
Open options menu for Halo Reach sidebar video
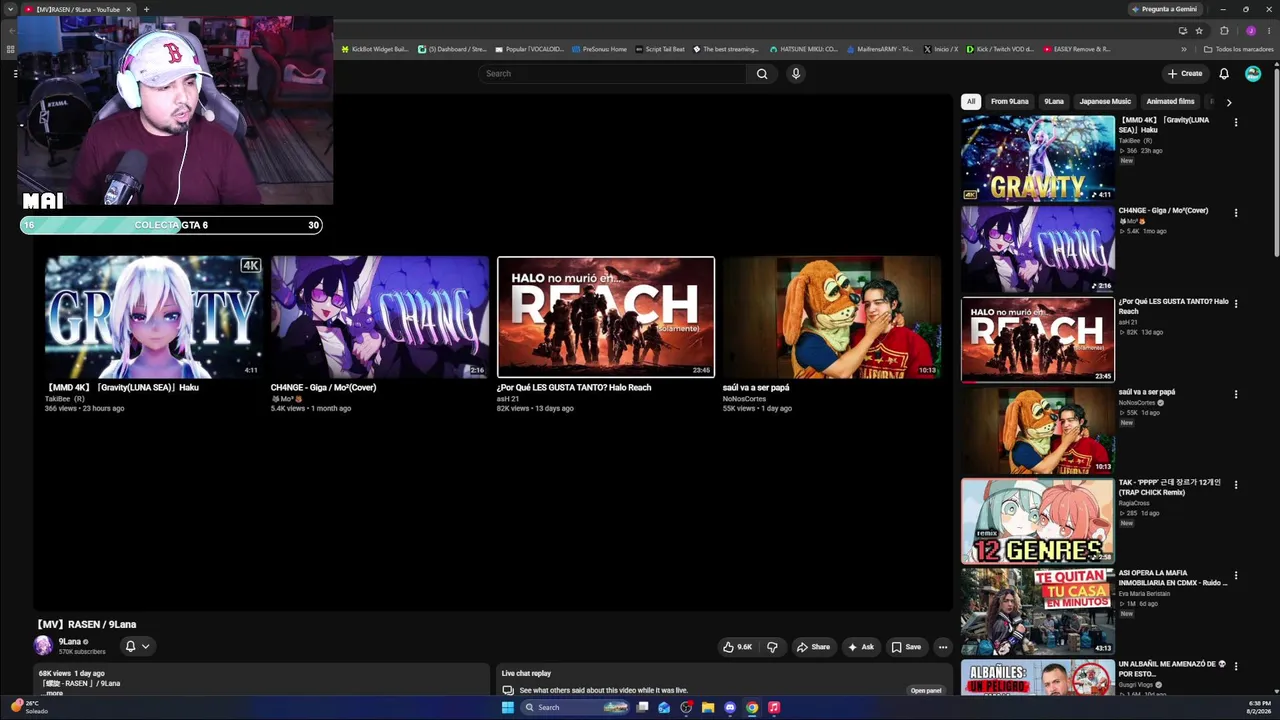1236,304
